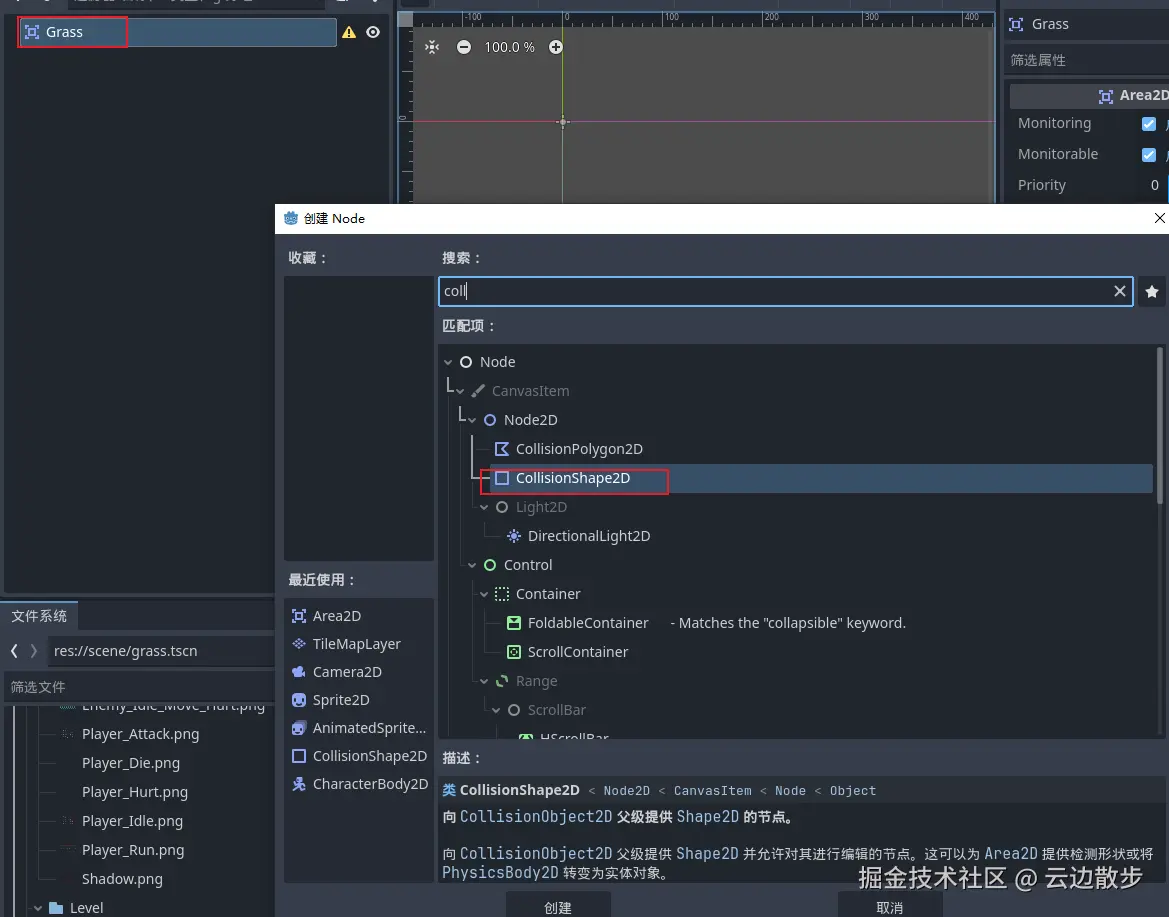Collapse the Node2D branch
The image size is (1169, 917).
pyautogui.click(x=472, y=420)
